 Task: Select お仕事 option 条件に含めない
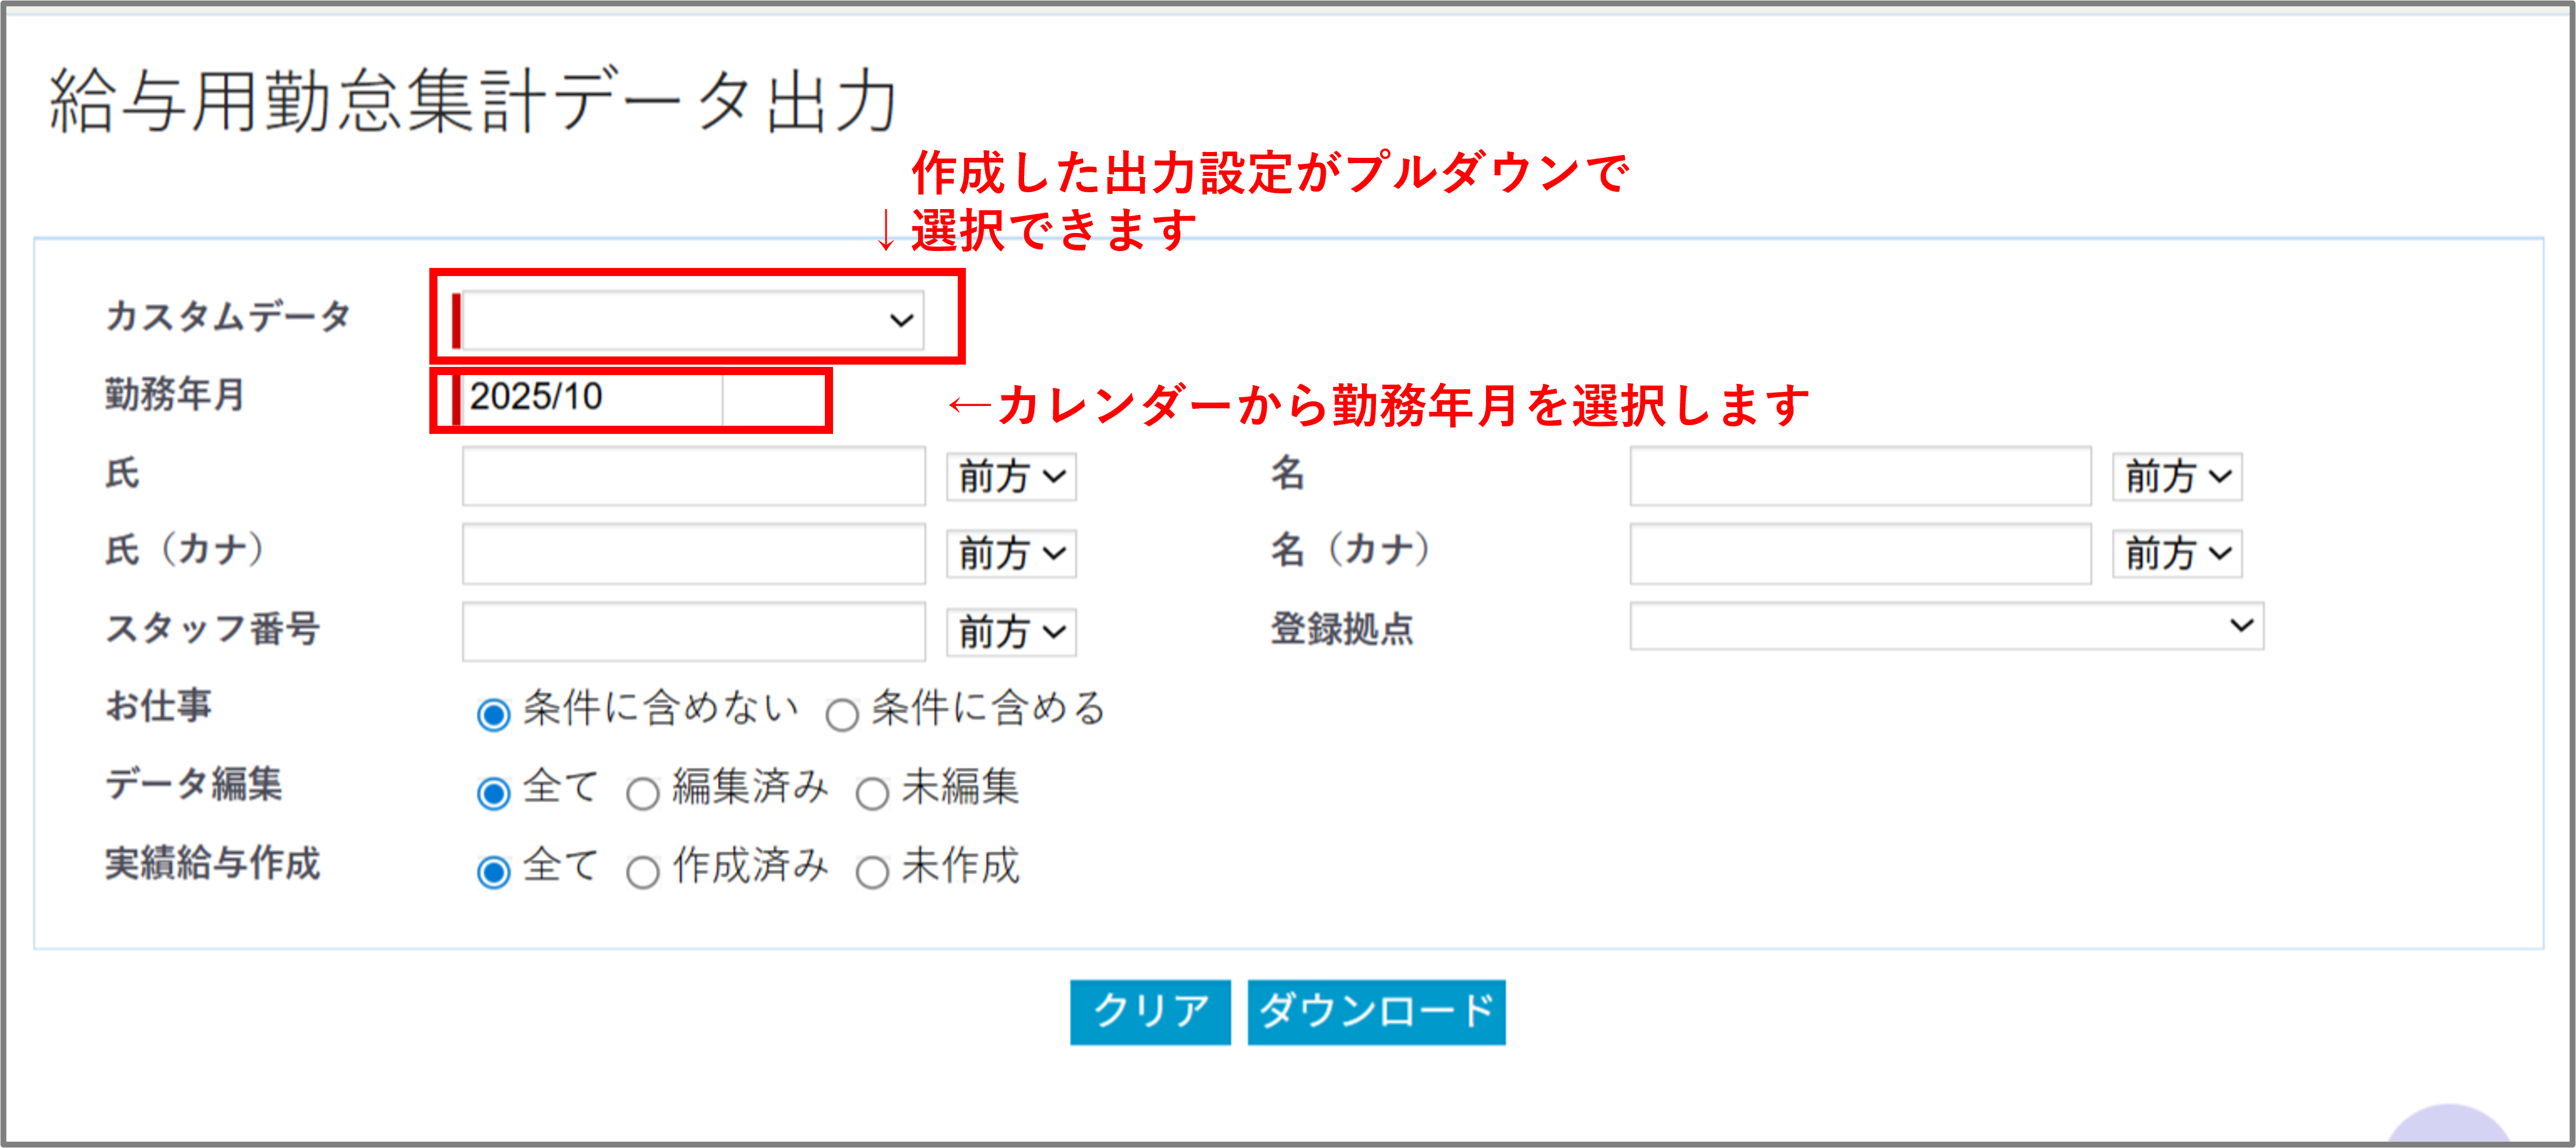(x=494, y=715)
